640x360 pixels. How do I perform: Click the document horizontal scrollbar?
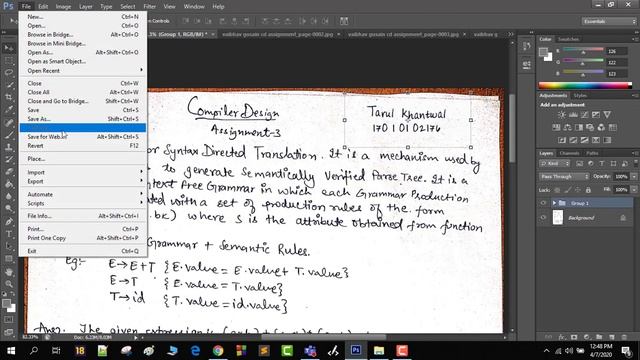coord(324,337)
